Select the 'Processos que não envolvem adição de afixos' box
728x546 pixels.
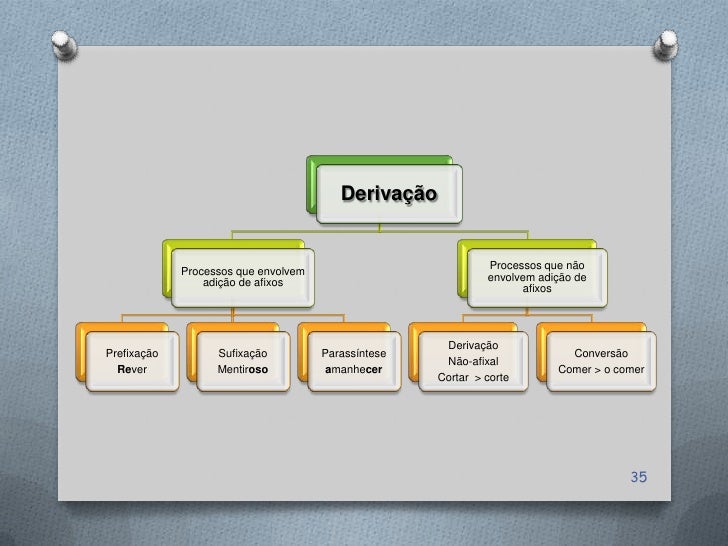coord(537,278)
